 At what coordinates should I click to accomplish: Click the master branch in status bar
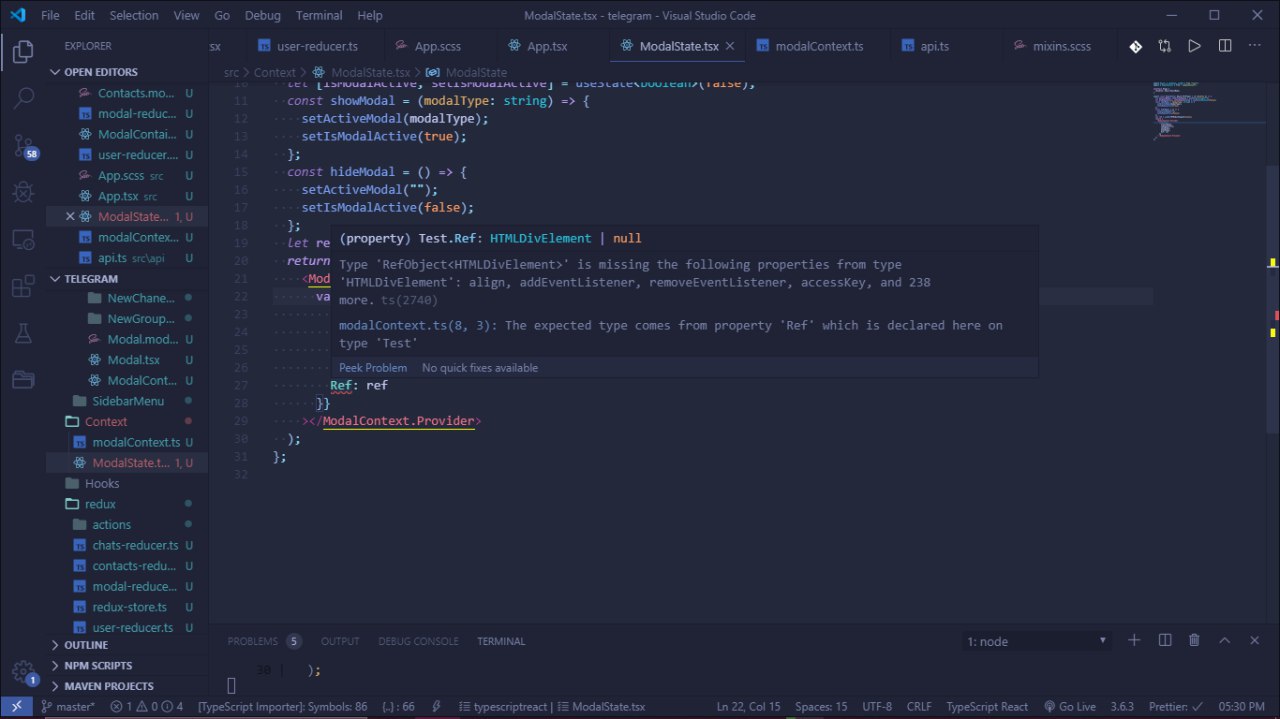click(68, 707)
